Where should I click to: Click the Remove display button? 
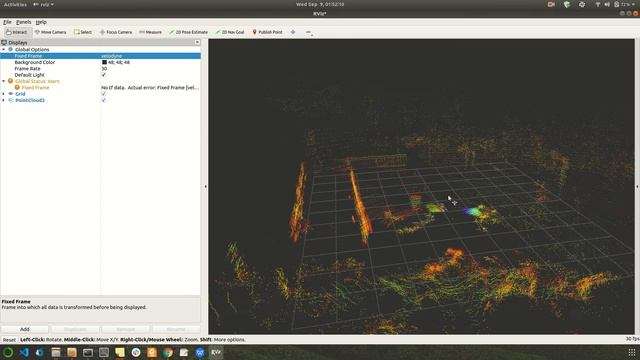[x=125, y=329]
